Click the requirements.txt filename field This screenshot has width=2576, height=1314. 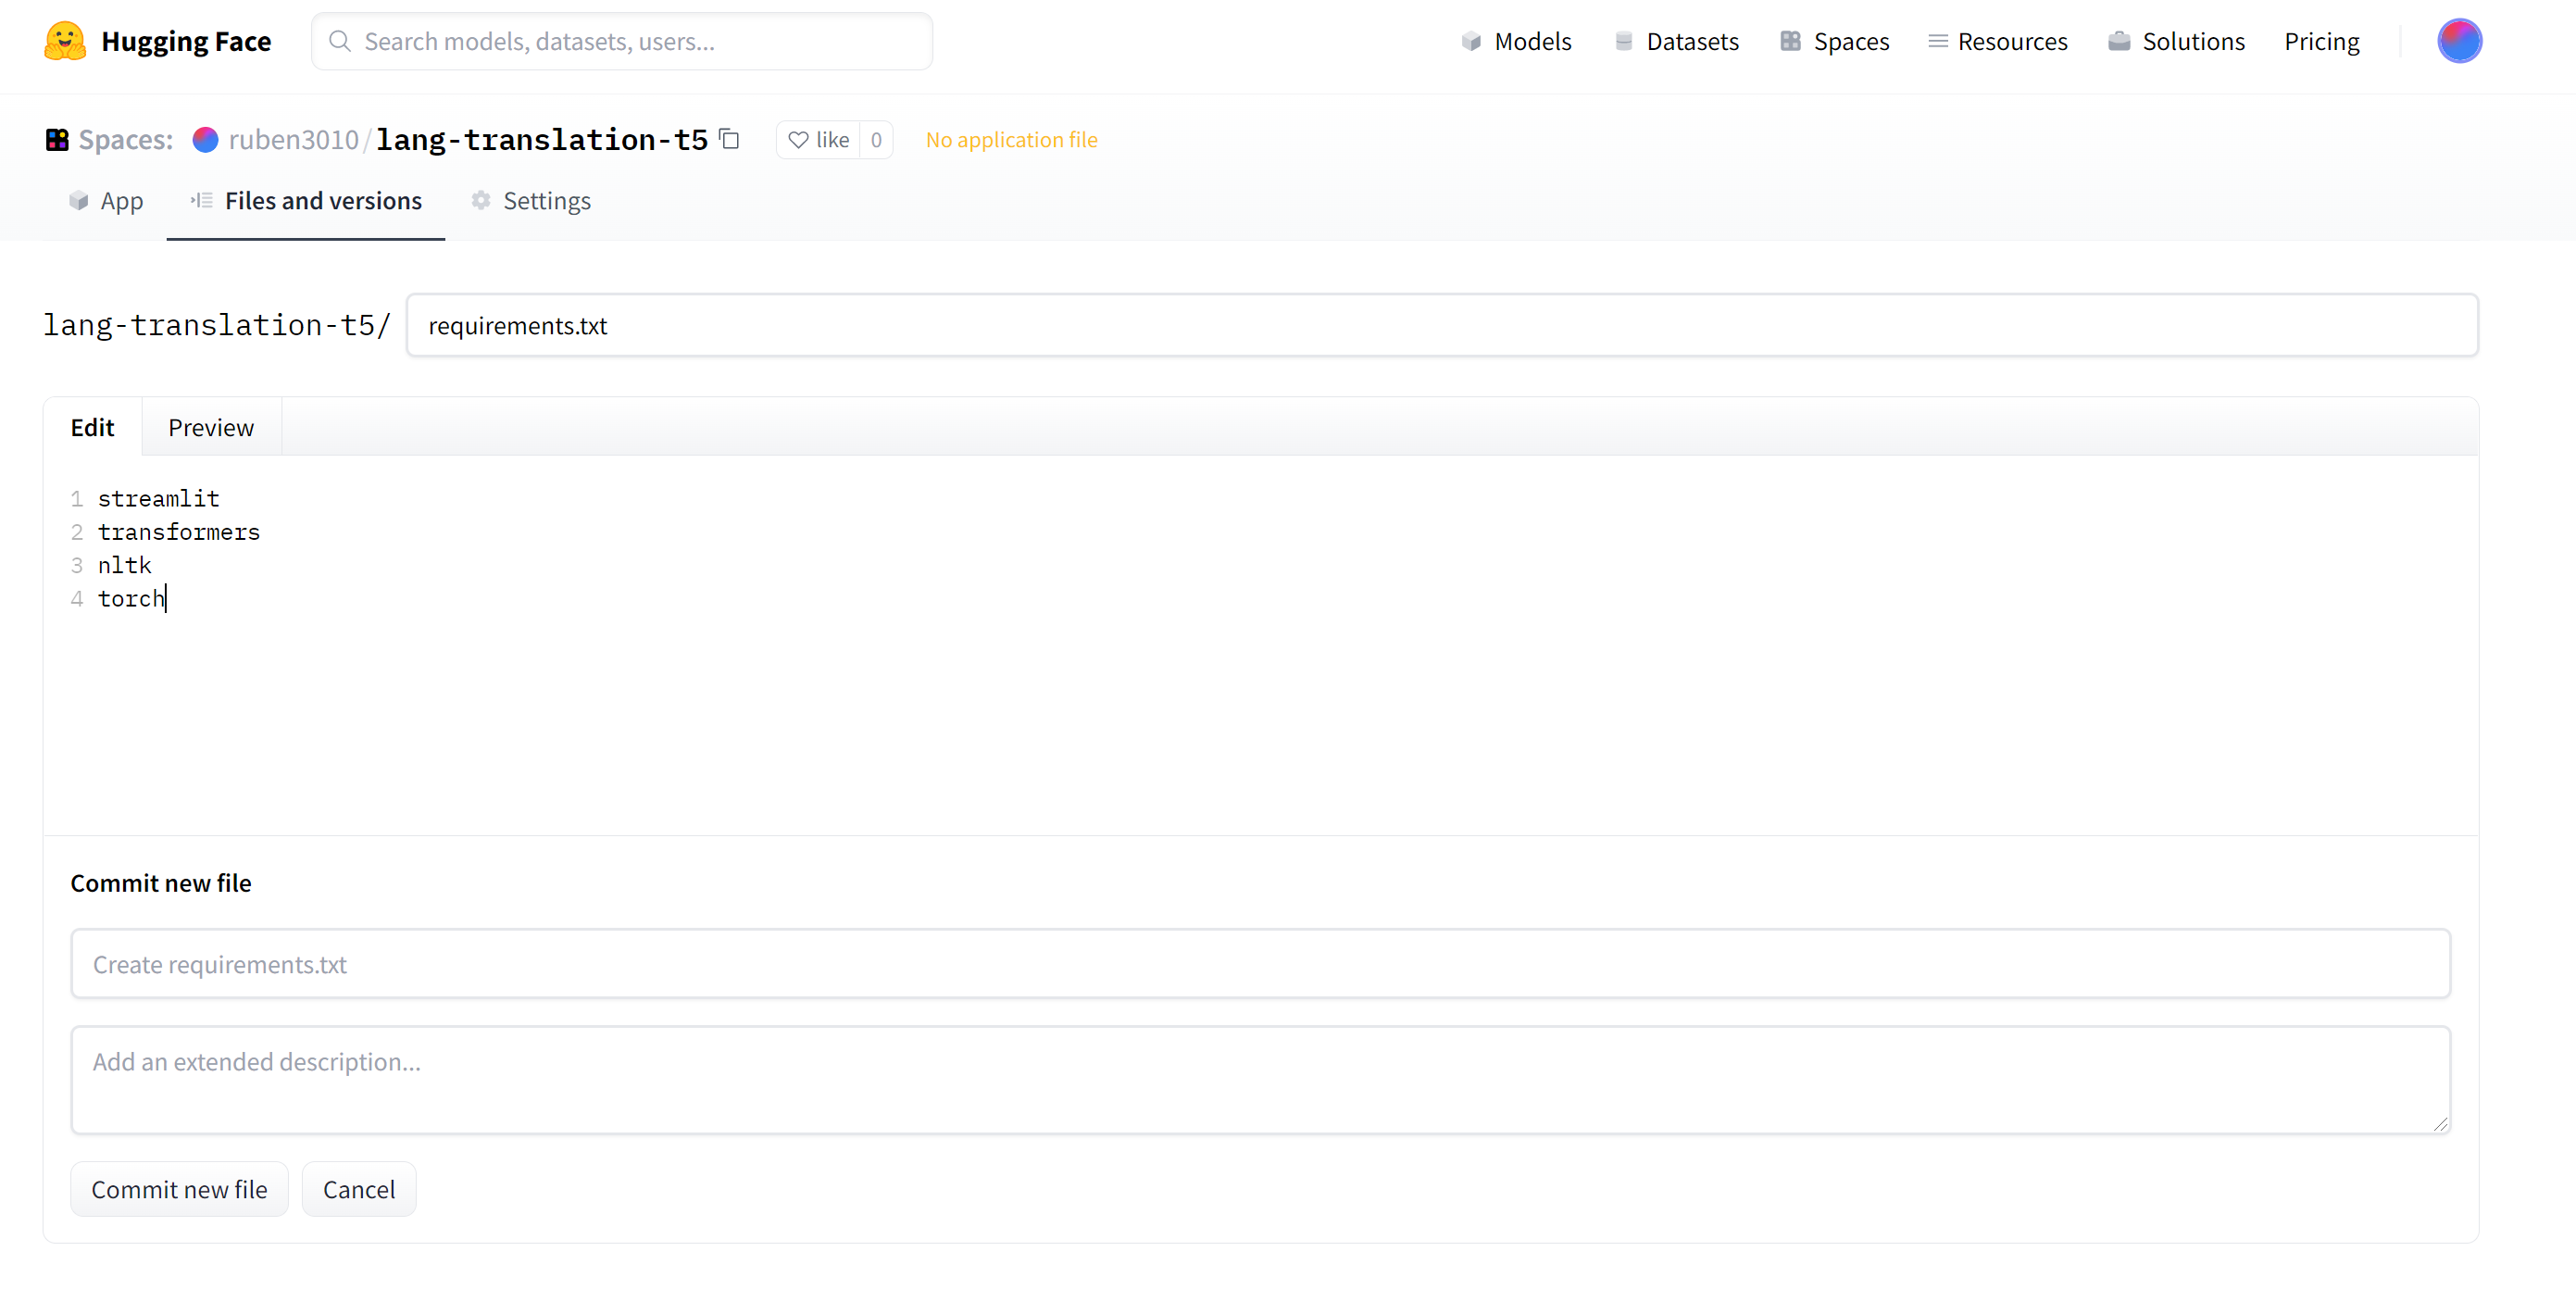(1441, 326)
